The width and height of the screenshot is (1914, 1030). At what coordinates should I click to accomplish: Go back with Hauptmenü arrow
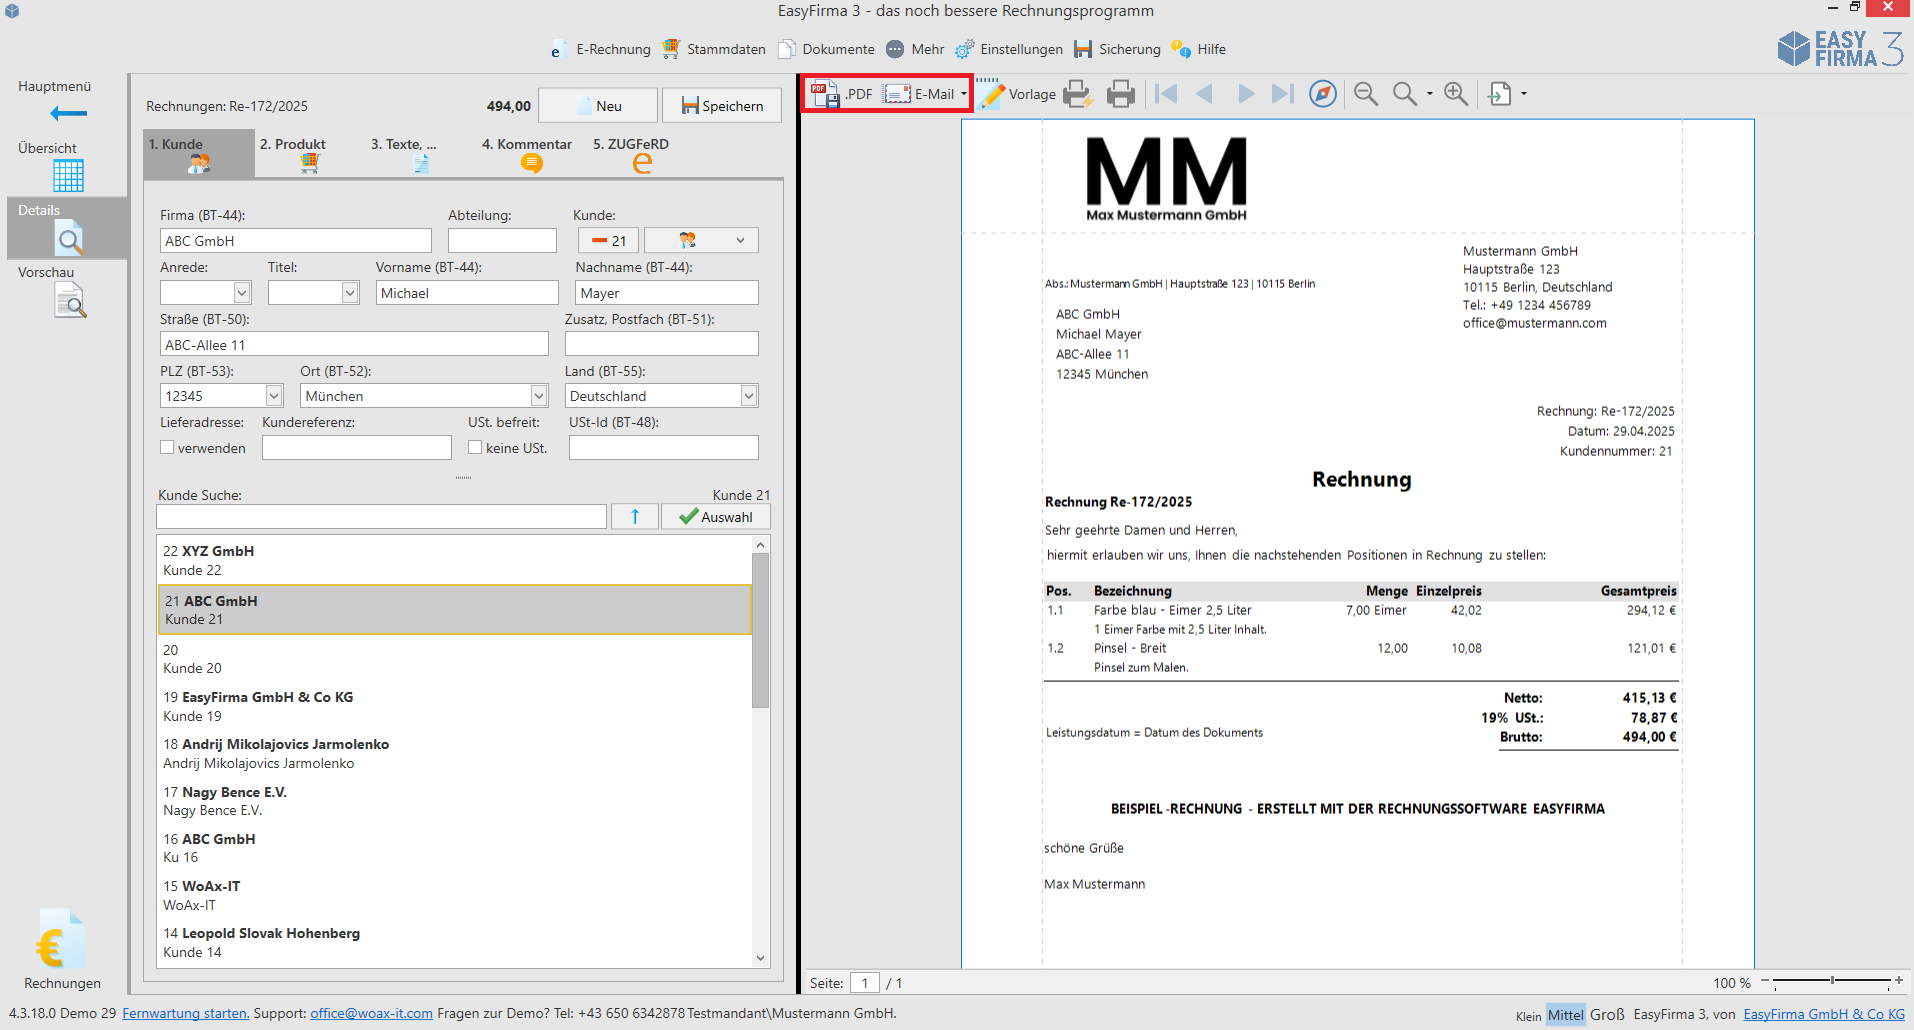click(x=68, y=113)
